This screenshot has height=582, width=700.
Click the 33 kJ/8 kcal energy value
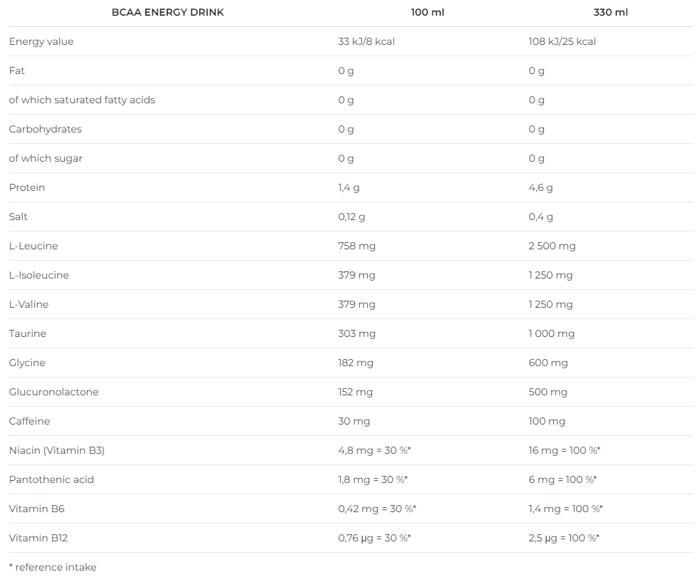point(375,42)
